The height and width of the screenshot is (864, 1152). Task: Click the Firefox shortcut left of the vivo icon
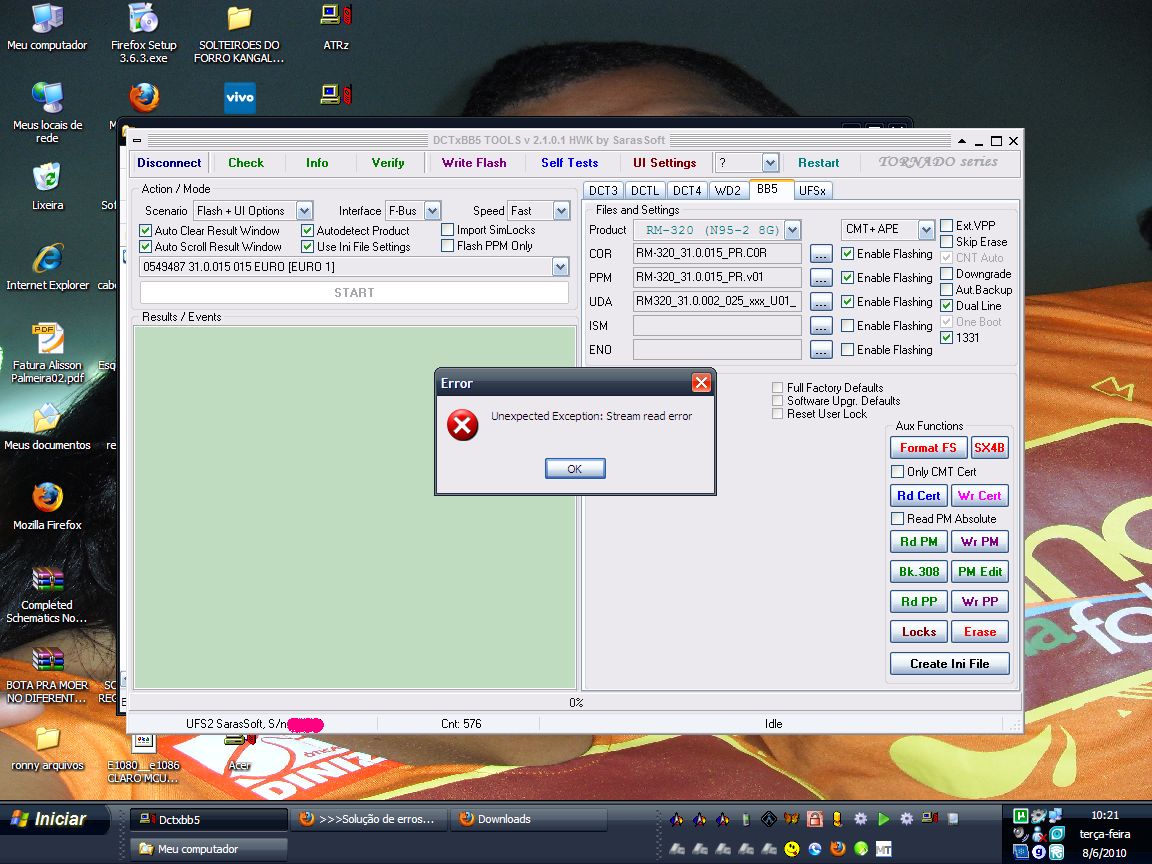pos(144,98)
